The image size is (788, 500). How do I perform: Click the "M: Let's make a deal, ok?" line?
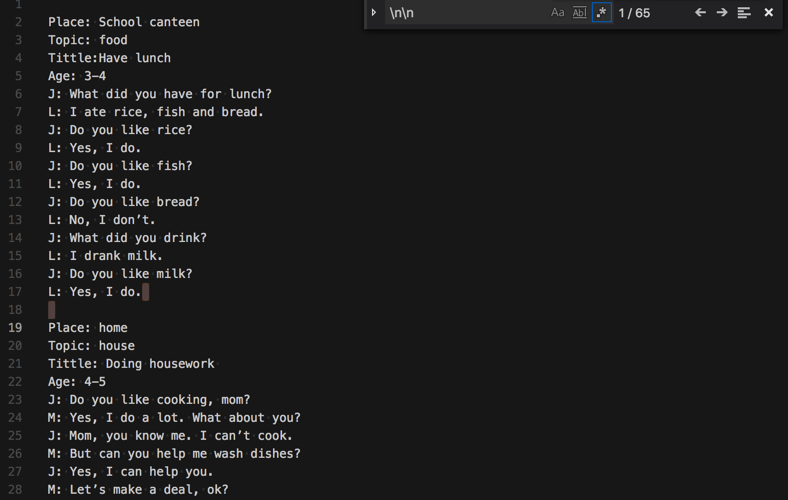coord(138,490)
